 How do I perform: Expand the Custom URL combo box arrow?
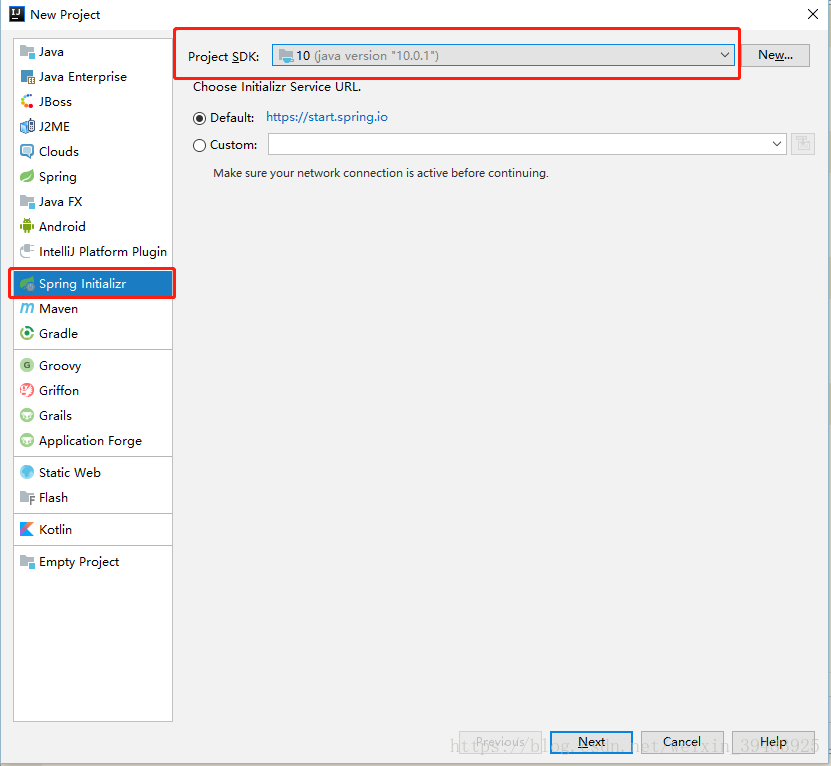click(x=776, y=144)
